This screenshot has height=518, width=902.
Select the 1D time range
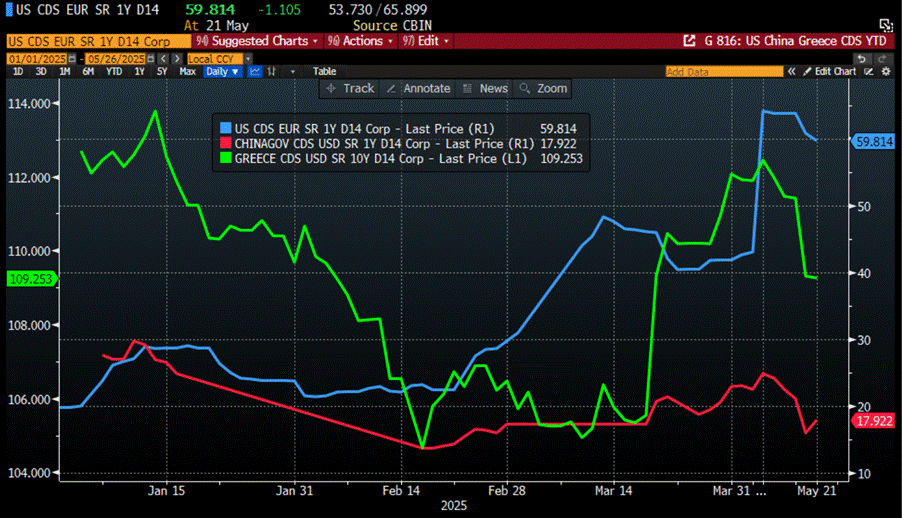[18, 71]
